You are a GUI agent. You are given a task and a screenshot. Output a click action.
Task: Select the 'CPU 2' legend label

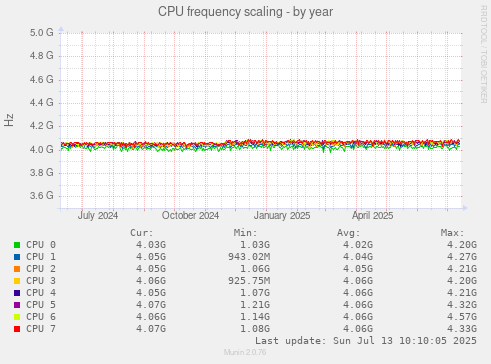pos(41,269)
